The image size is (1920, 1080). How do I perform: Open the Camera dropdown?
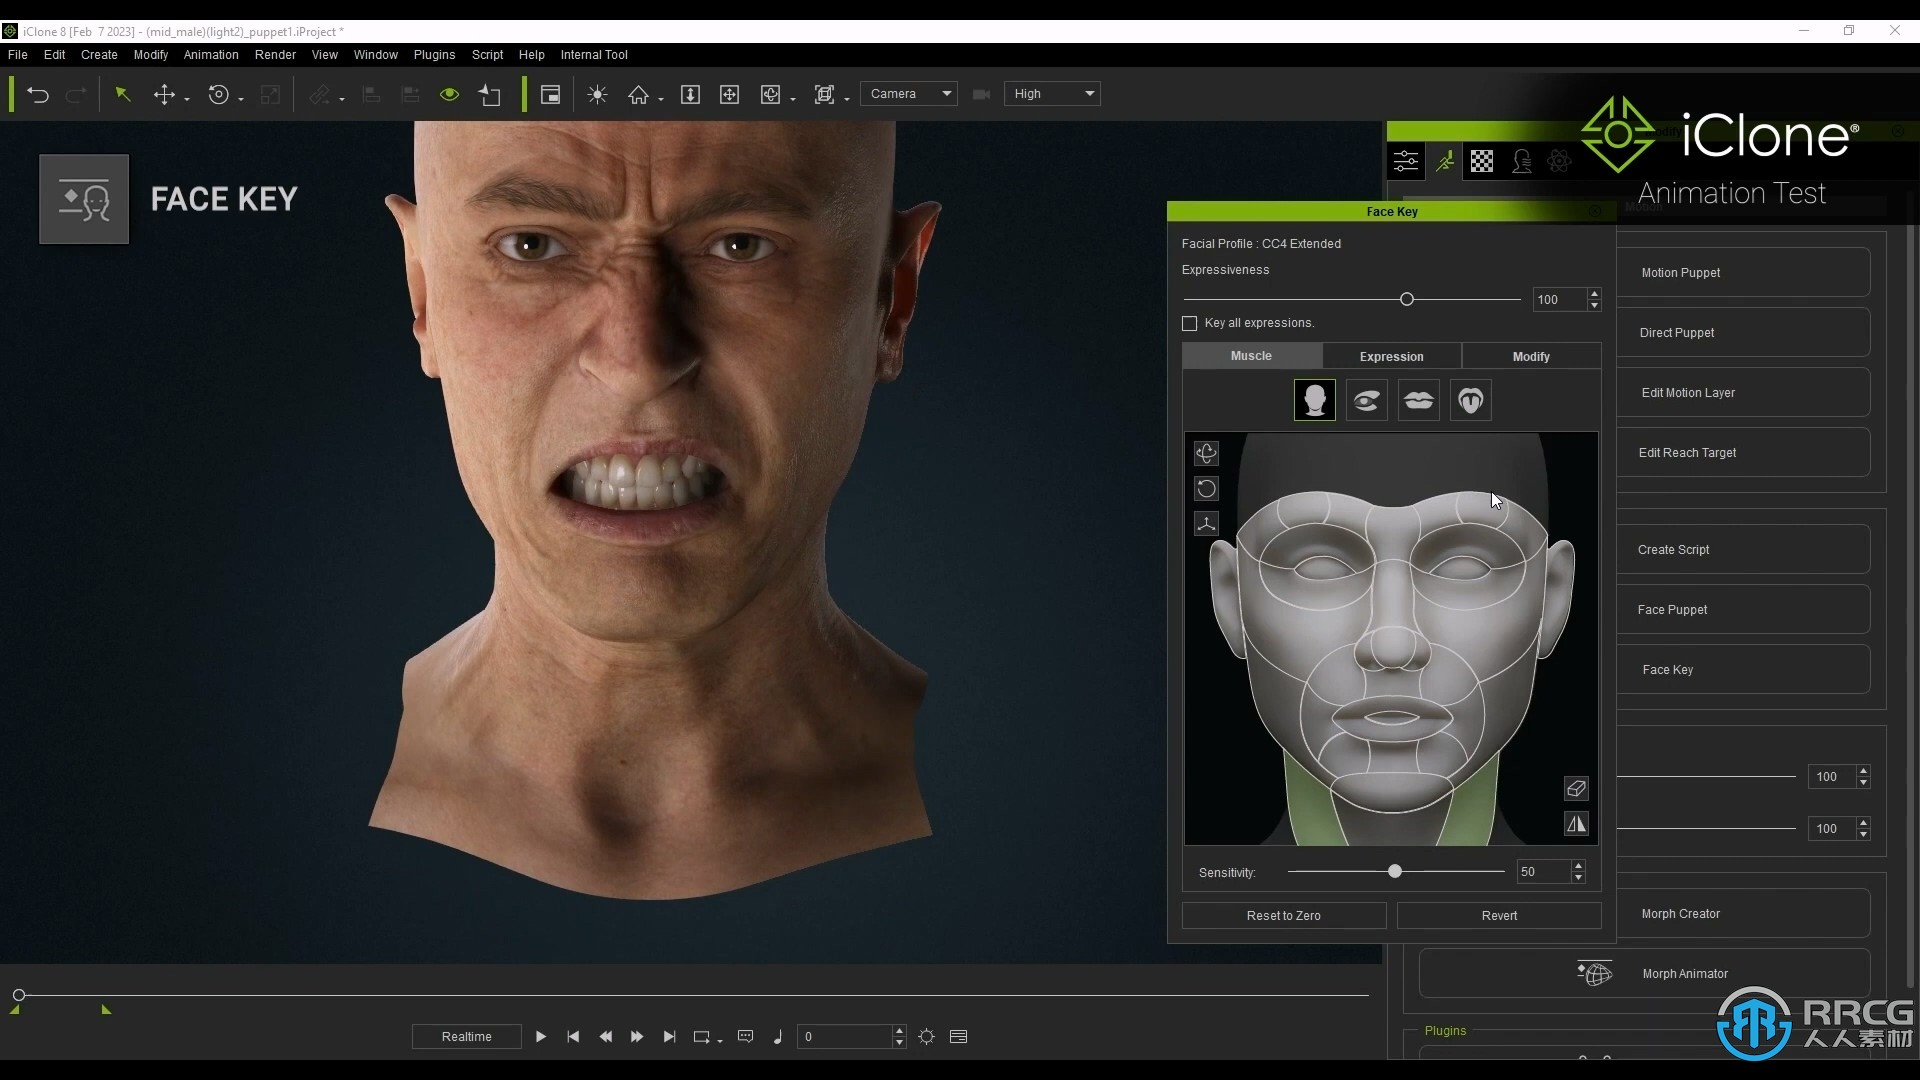point(908,93)
